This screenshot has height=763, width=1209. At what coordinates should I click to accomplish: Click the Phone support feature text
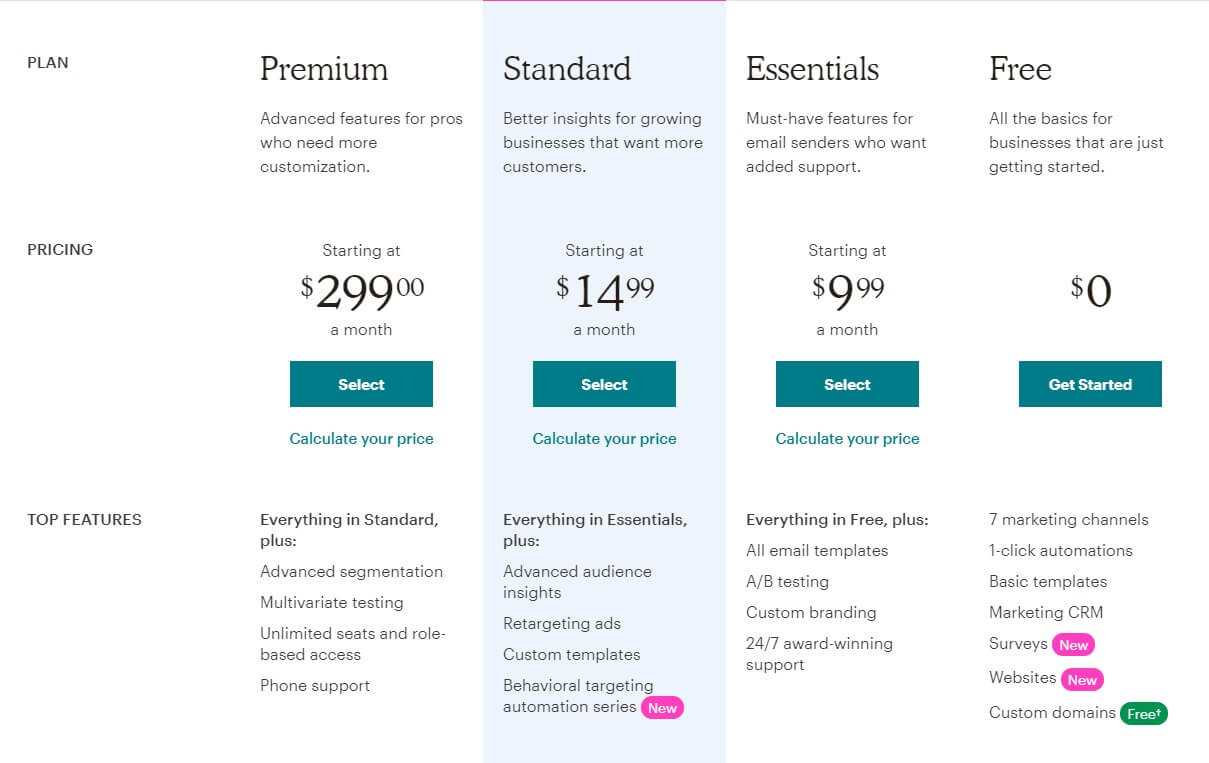[x=315, y=686]
